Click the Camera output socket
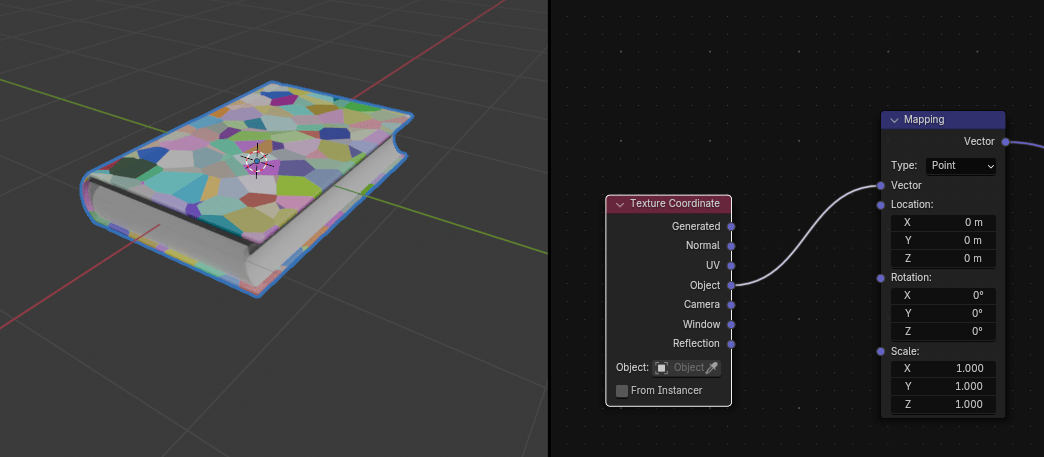Screen dimensions: 1044x457 pos(731,305)
